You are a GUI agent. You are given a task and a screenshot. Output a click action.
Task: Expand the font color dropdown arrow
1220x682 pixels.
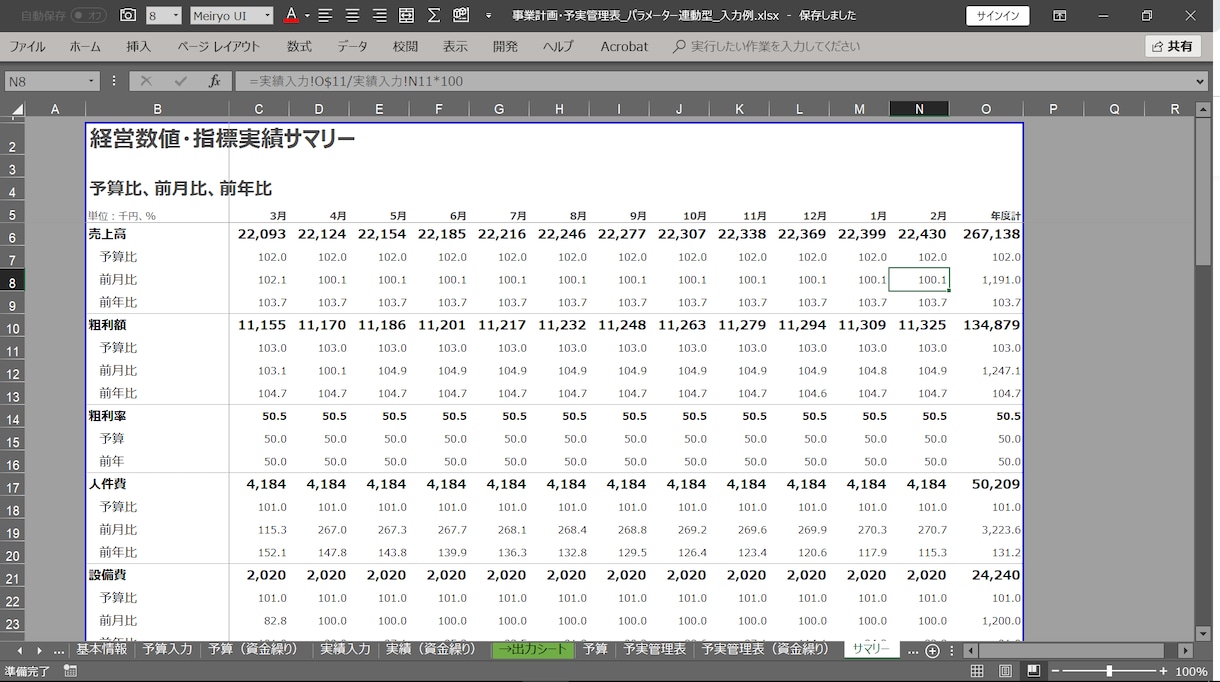click(307, 16)
